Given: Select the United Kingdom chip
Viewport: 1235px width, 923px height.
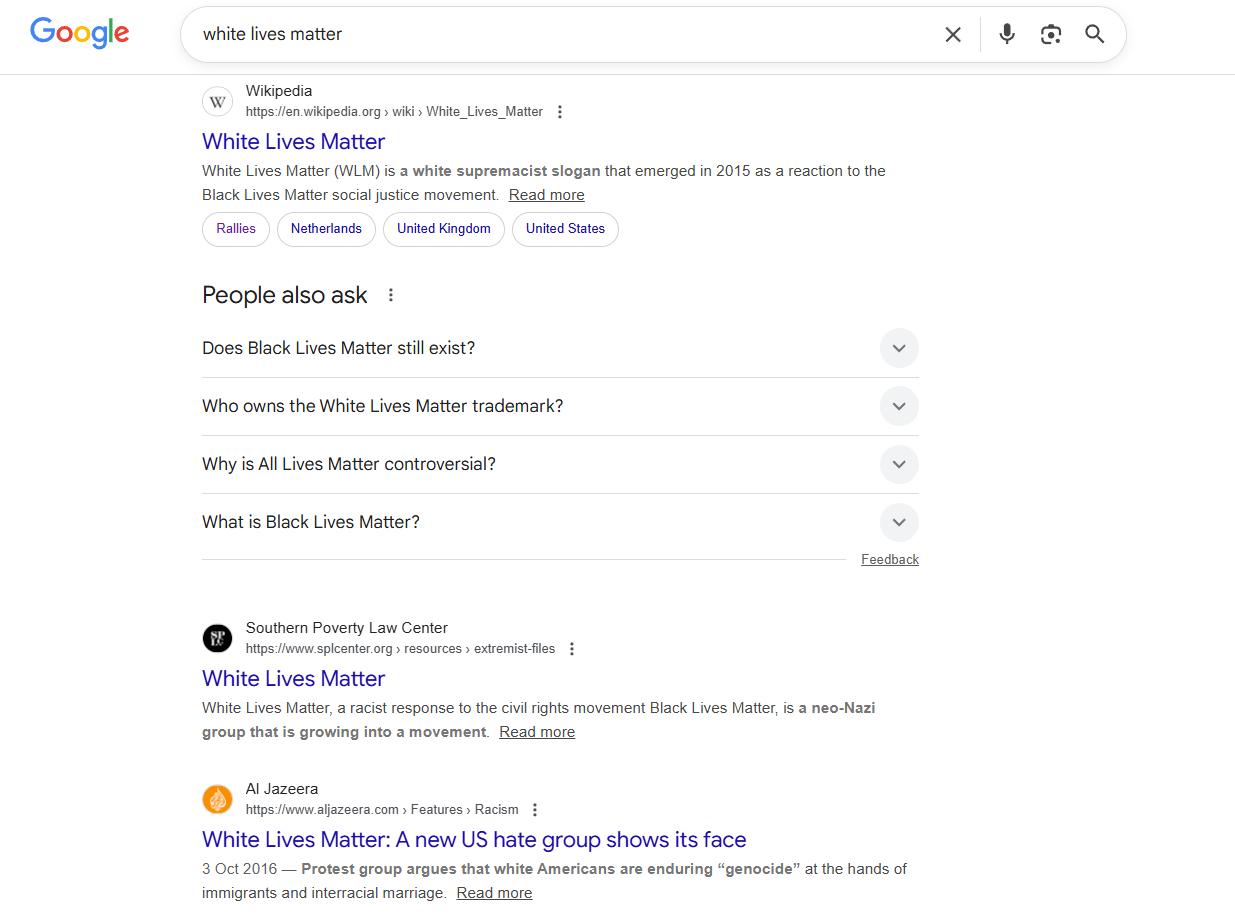Looking at the screenshot, I should [x=444, y=229].
